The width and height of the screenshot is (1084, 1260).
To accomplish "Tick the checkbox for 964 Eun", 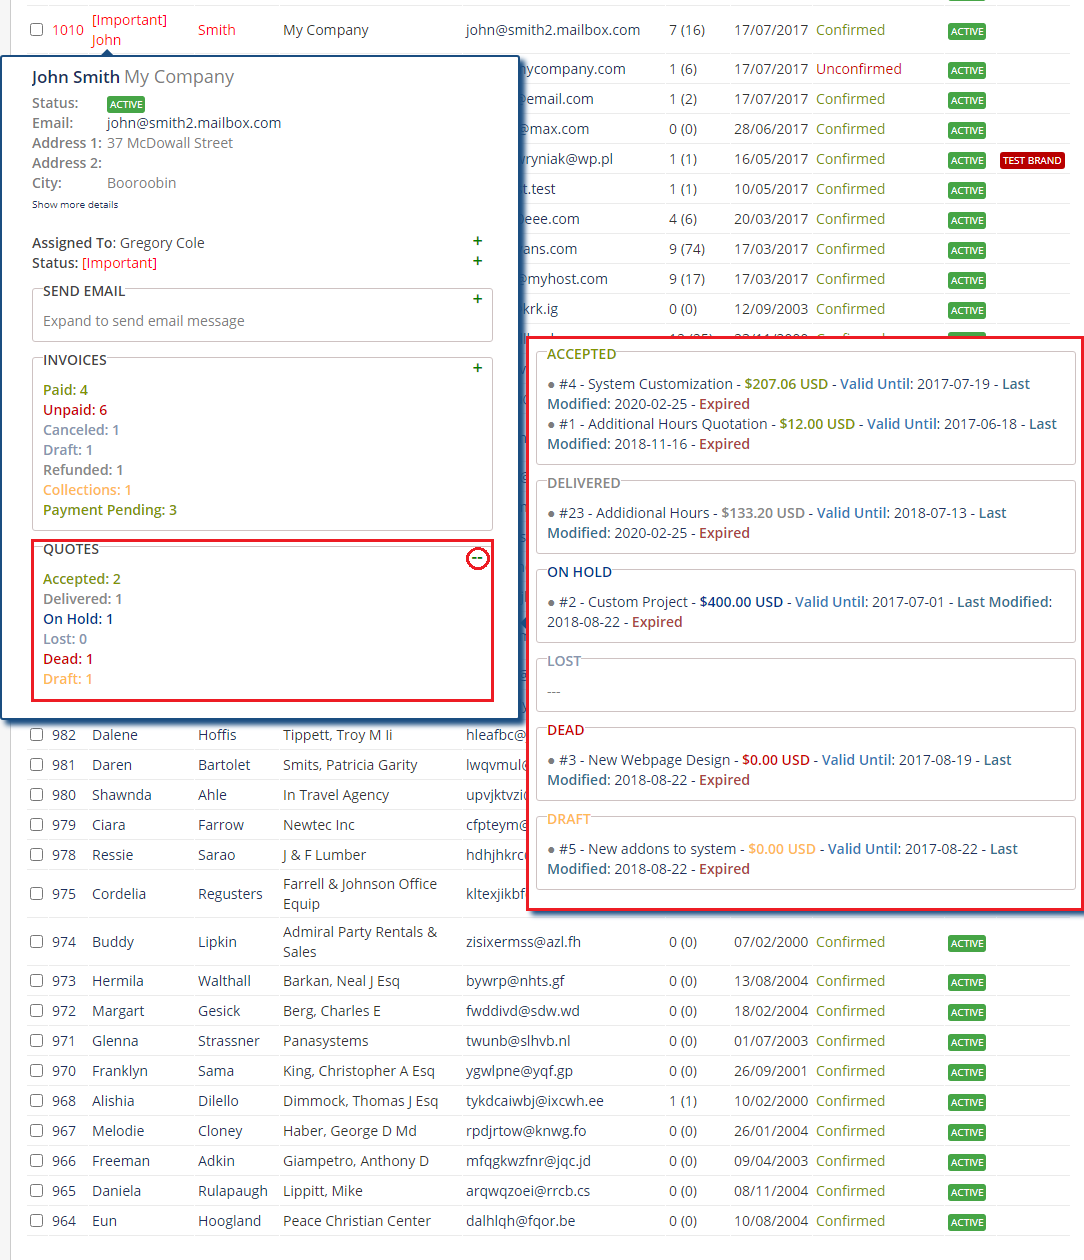I will (36, 1221).
